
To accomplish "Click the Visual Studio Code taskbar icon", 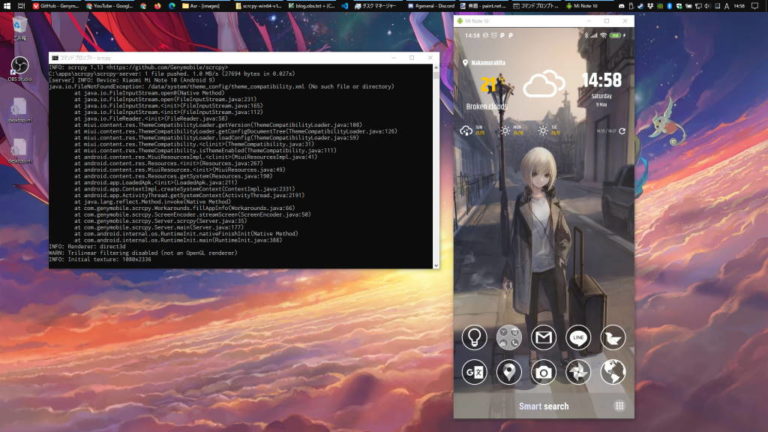I will 345,6.
